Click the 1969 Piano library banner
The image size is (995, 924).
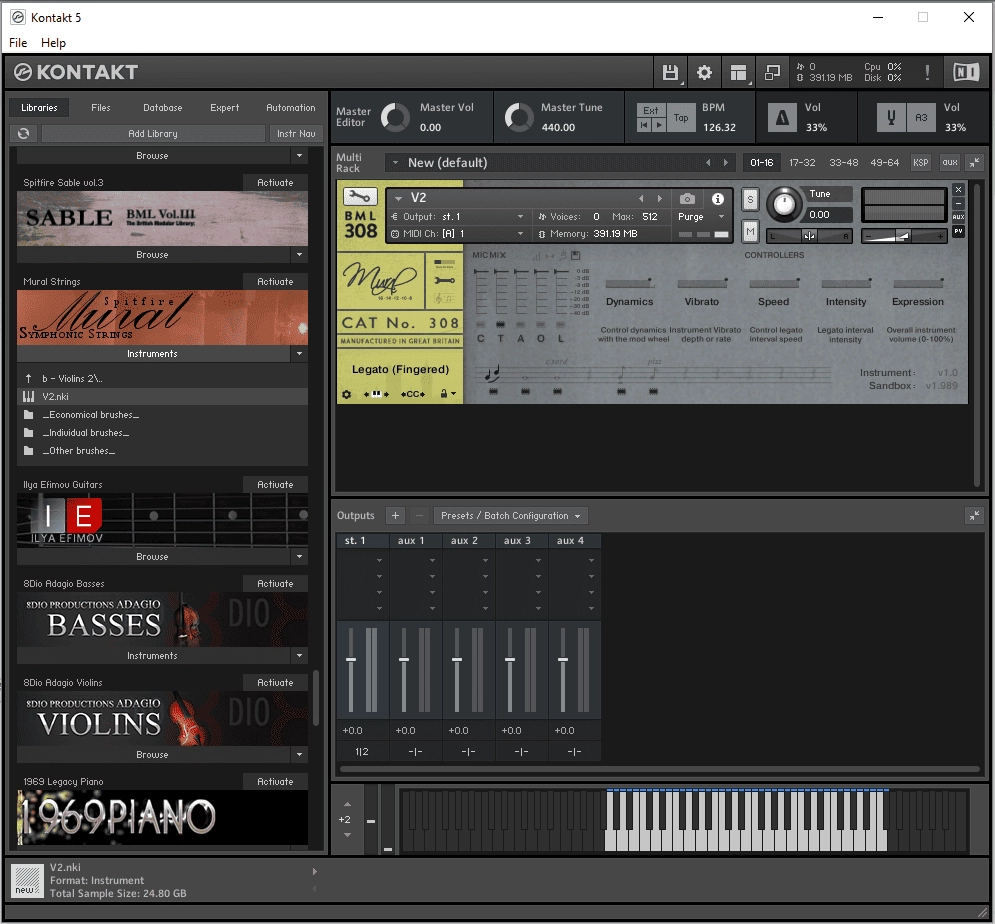tap(162, 817)
